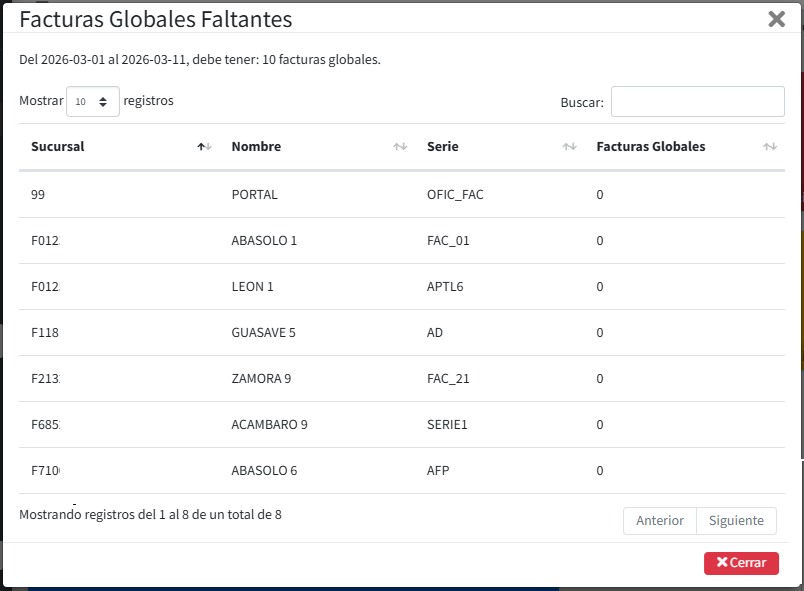
Task: Select the ABASOLO 6 row
Action: pos(264,471)
